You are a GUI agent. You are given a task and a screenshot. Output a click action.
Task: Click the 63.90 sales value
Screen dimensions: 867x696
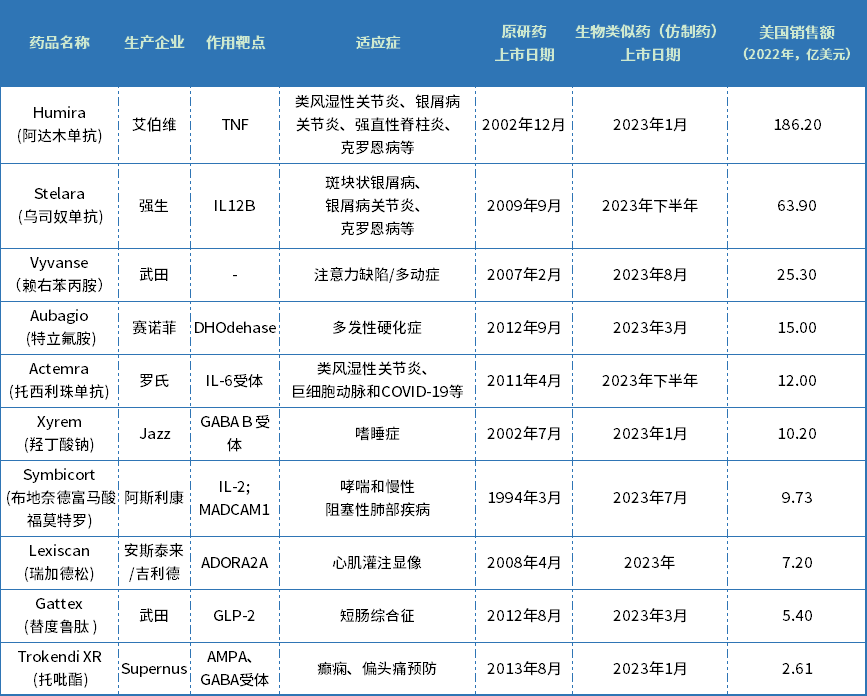tap(797, 206)
